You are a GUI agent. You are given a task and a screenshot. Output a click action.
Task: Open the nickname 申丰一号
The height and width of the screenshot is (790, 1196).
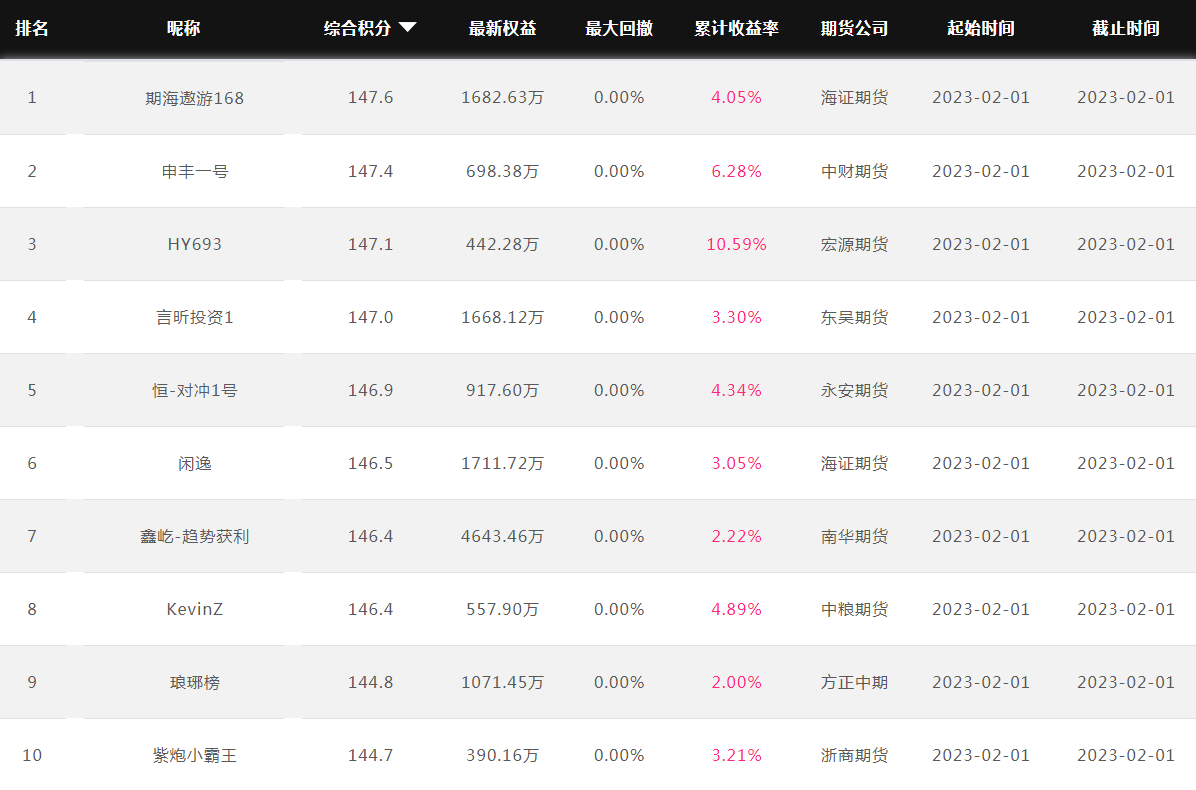[x=195, y=172]
